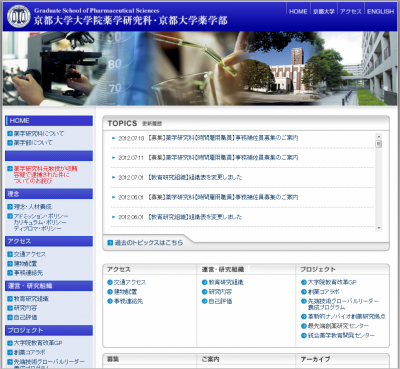The image size is (400, 369).
Task: Click the TOPICS scrollbar down arrow
Action: pos(378,228)
